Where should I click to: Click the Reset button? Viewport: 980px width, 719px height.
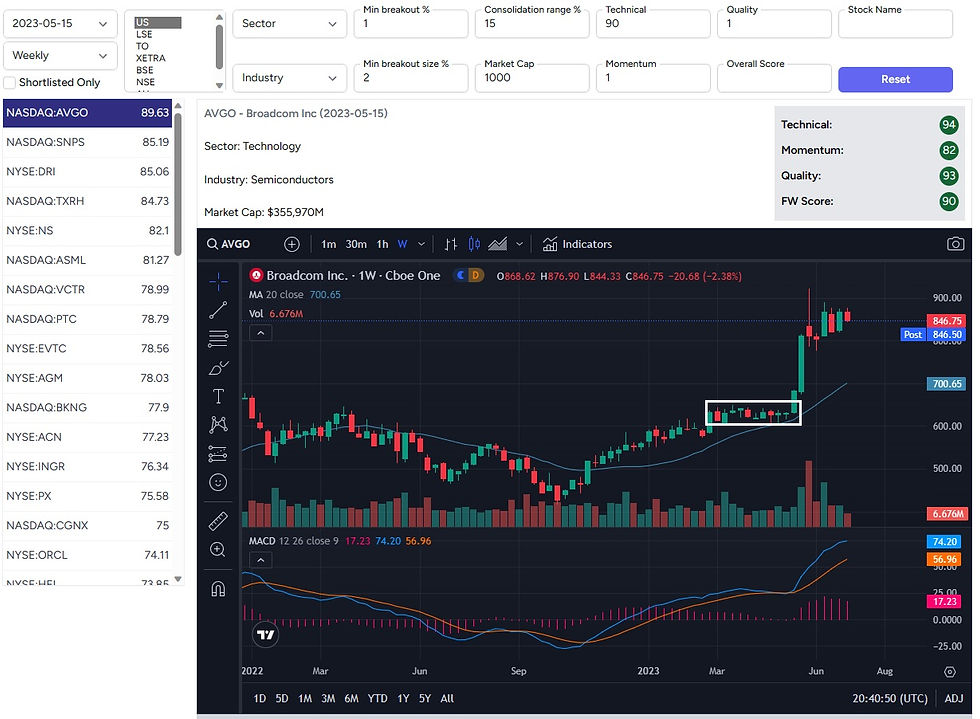pyautogui.click(x=895, y=79)
